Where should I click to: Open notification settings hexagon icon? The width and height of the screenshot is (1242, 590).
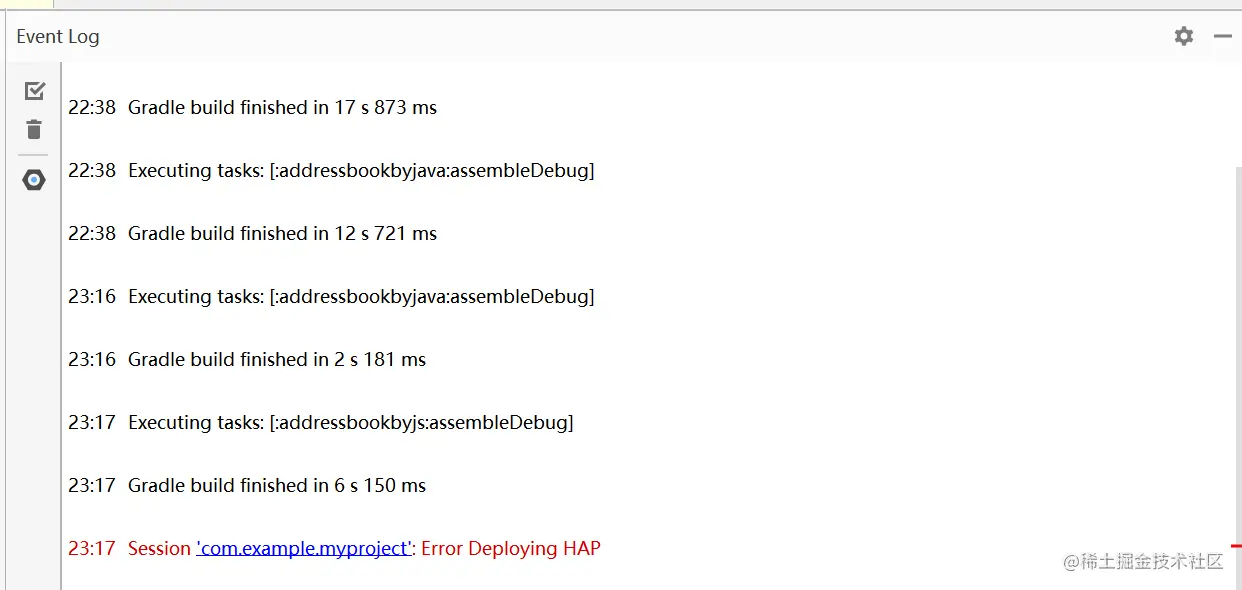(x=34, y=180)
